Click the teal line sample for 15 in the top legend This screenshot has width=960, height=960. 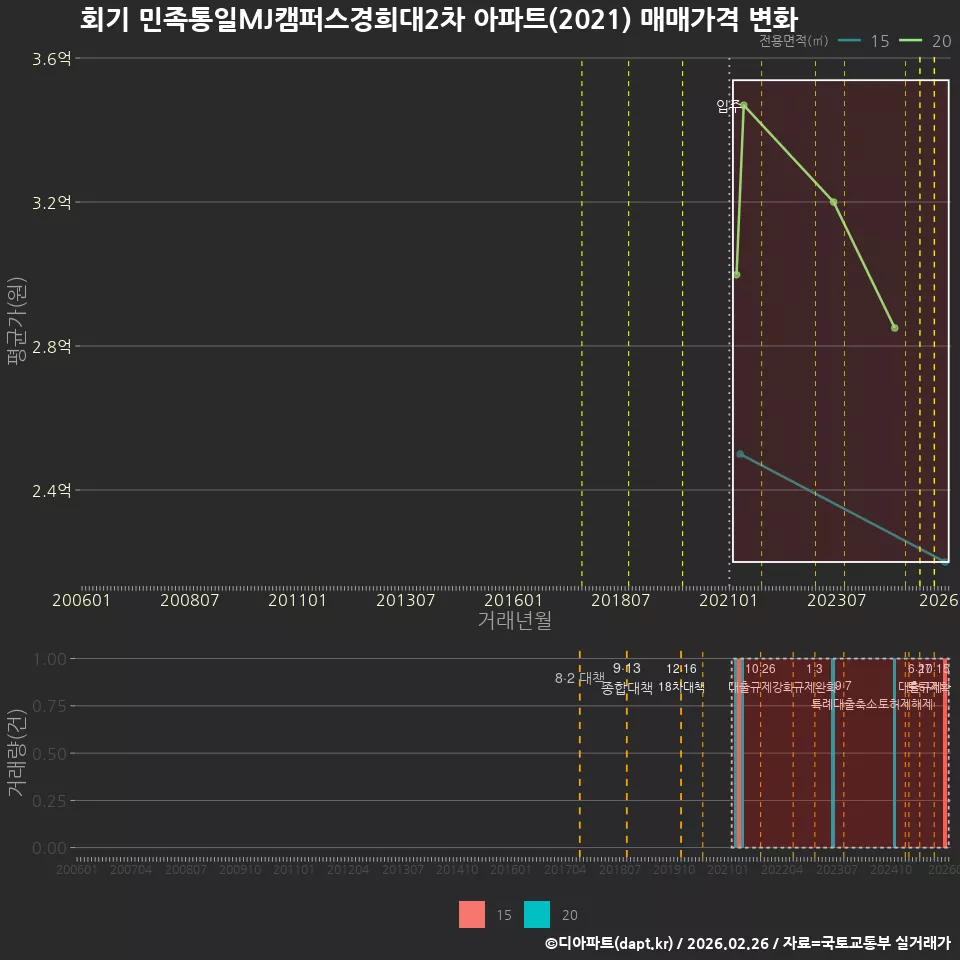pyautogui.click(x=849, y=41)
